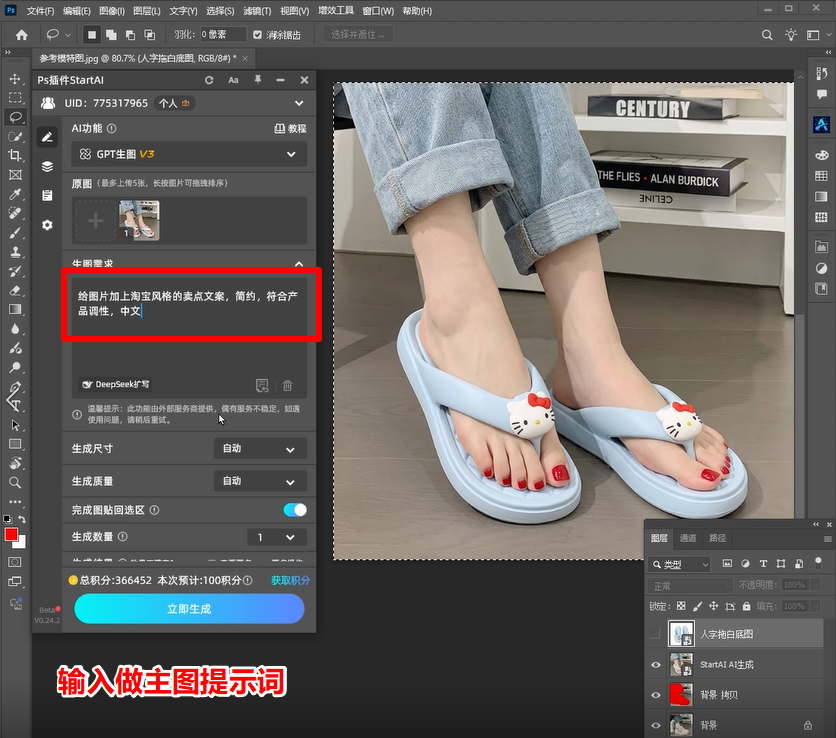
Task: Open the 教程 tutorial link
Action: [x=291, y=129]
